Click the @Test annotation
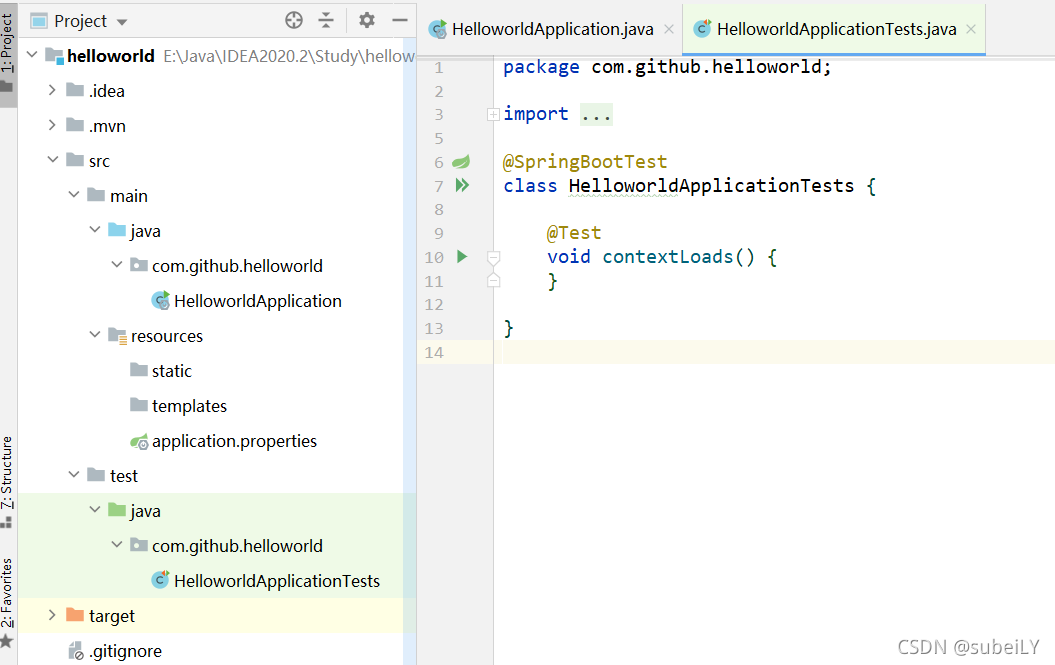 574,233
